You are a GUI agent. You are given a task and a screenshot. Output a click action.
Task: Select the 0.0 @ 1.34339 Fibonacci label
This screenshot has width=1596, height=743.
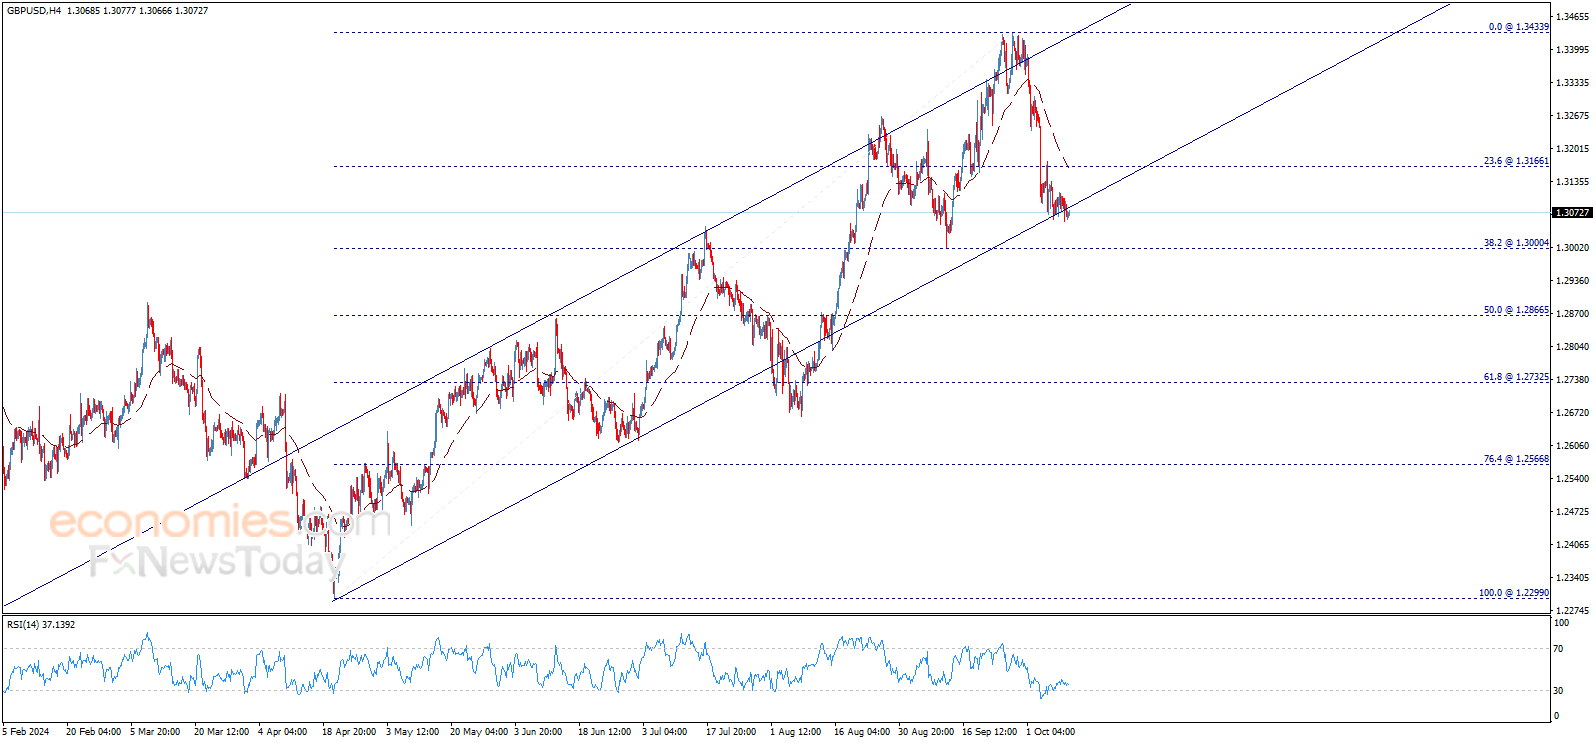point(1519,27)
